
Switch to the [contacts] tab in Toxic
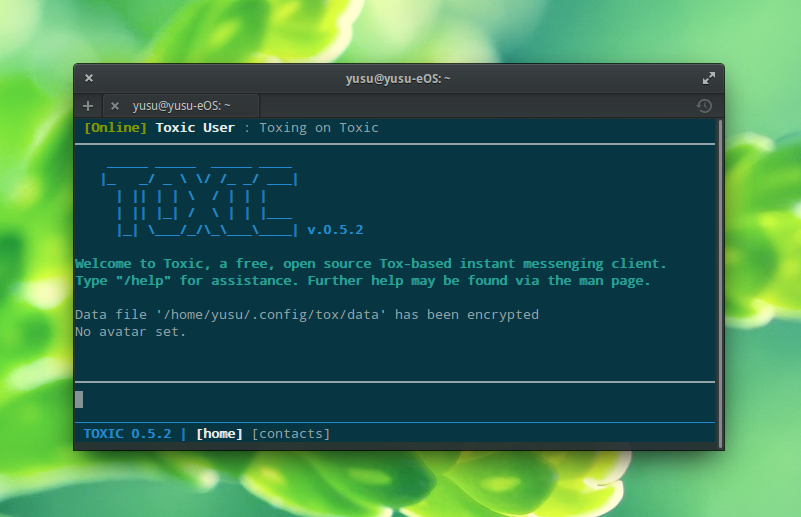291,434
